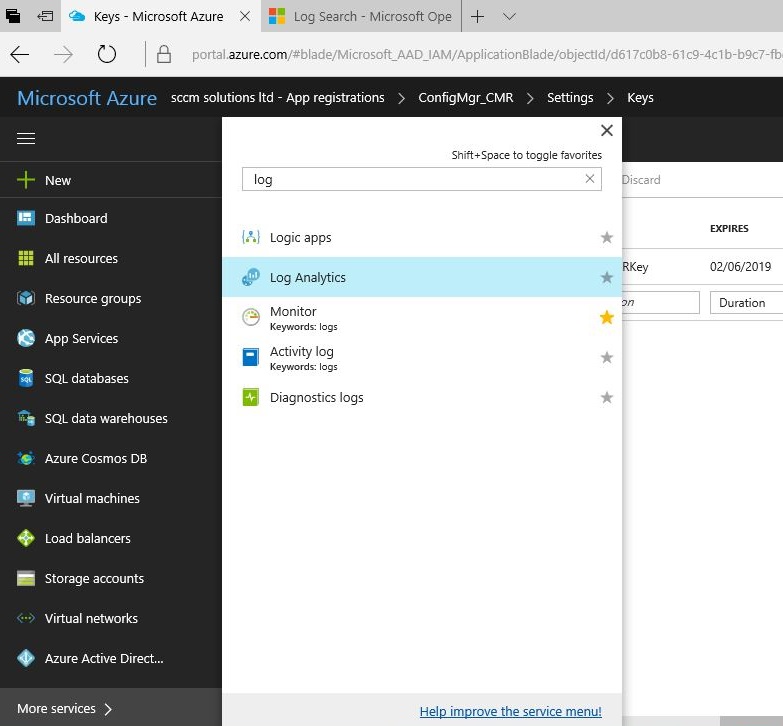Viewport: 783px width, 726px height.
Task: Click the Activity log book icon
Action: pyautogui.click(x=251, y=358)
